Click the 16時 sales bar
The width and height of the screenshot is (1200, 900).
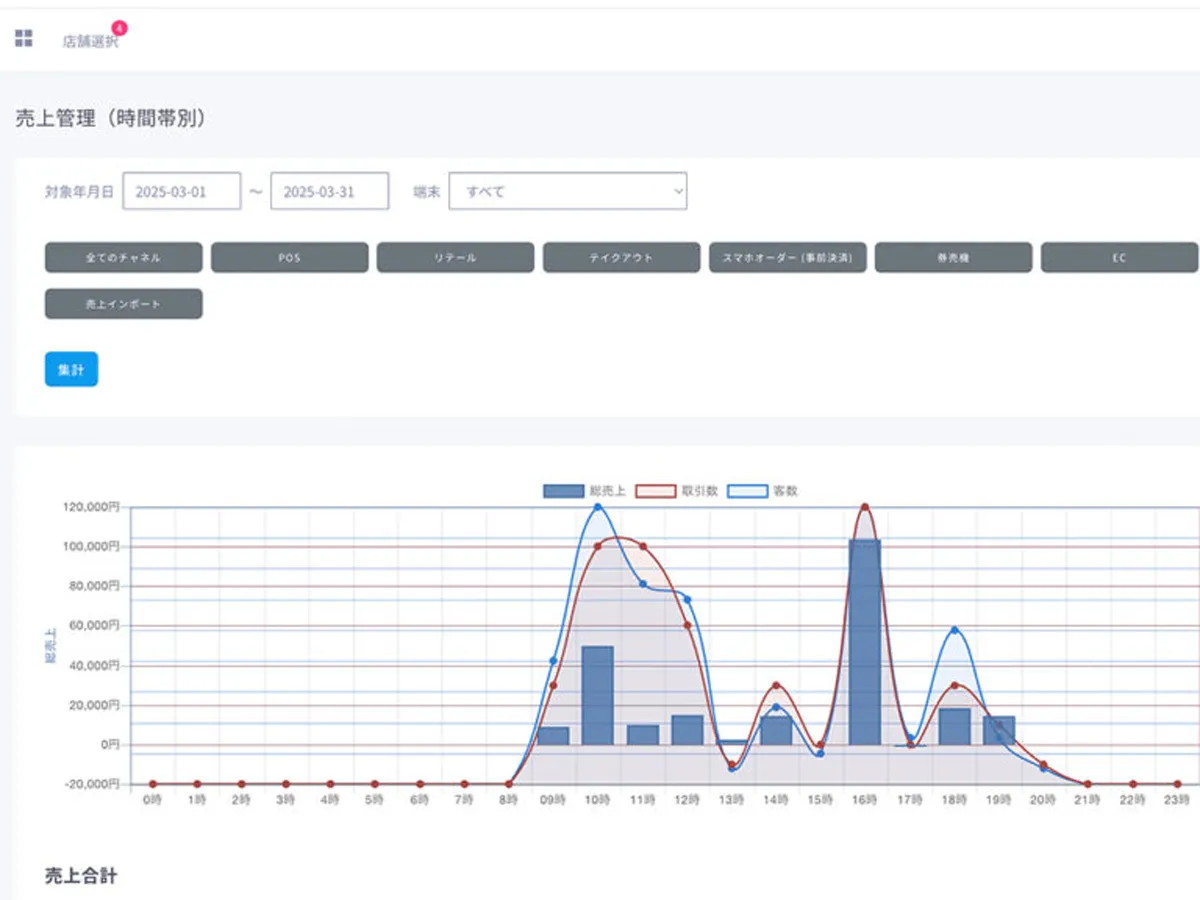click(x=864, y=642)
